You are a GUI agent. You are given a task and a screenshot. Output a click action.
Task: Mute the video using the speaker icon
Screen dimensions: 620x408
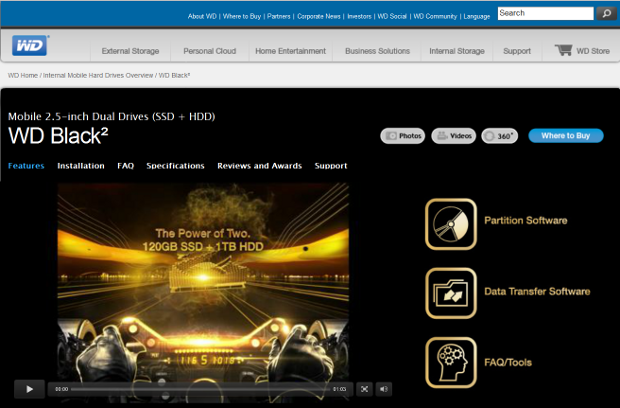pyautogui.click(x=384, y=389)
